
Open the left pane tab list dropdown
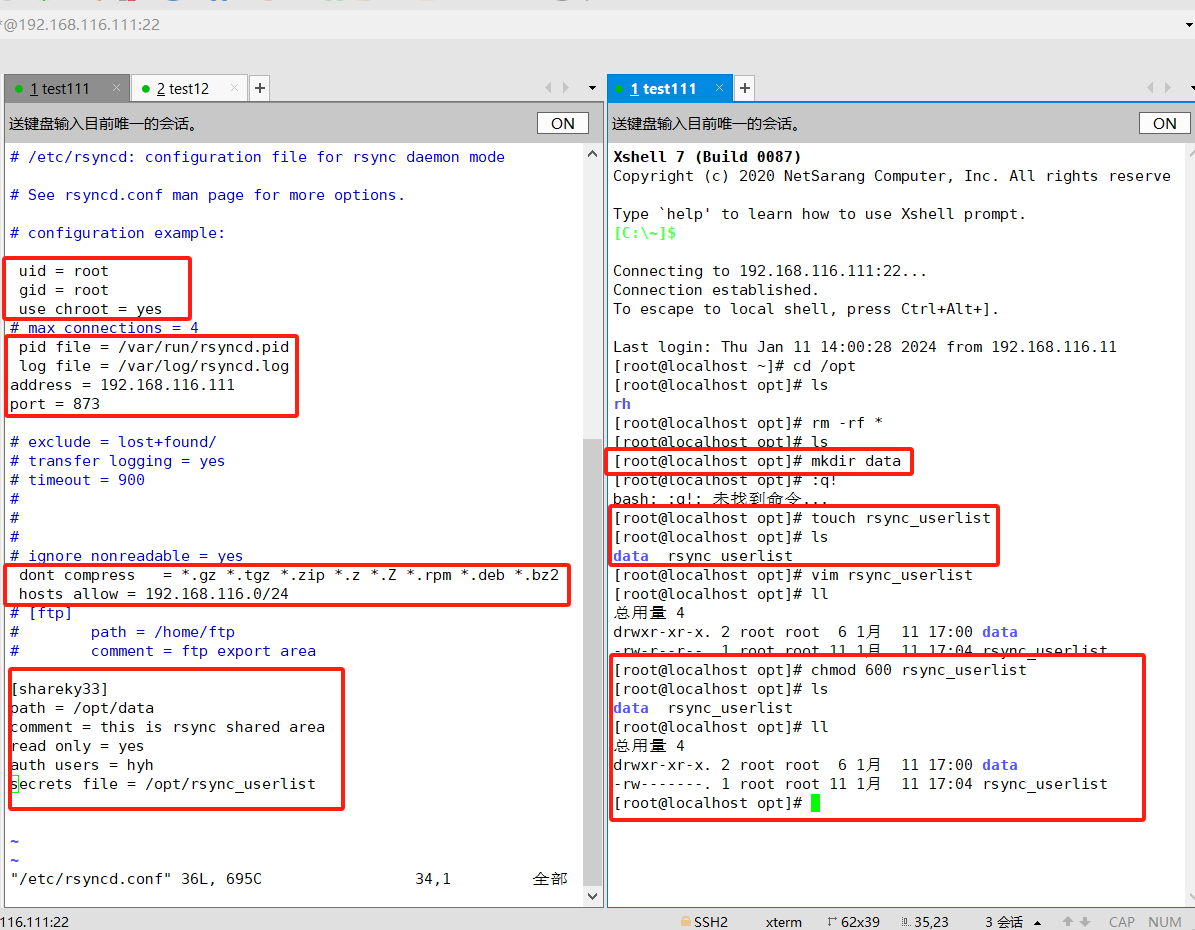pyautogui.click(x=592, y=88)
